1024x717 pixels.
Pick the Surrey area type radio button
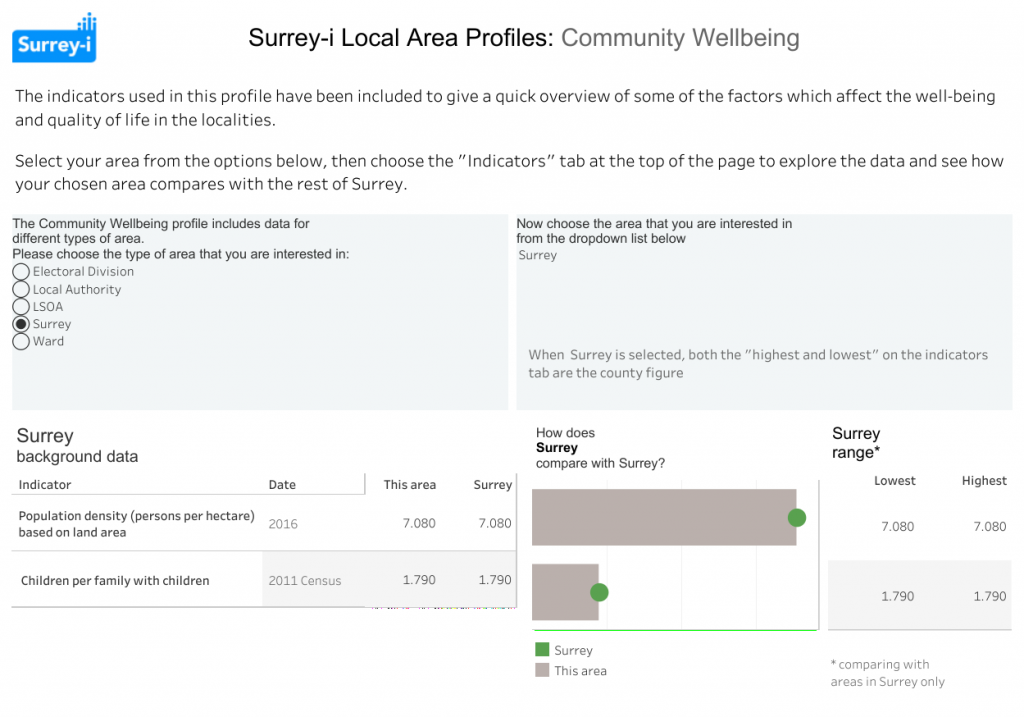coord(21,324)
